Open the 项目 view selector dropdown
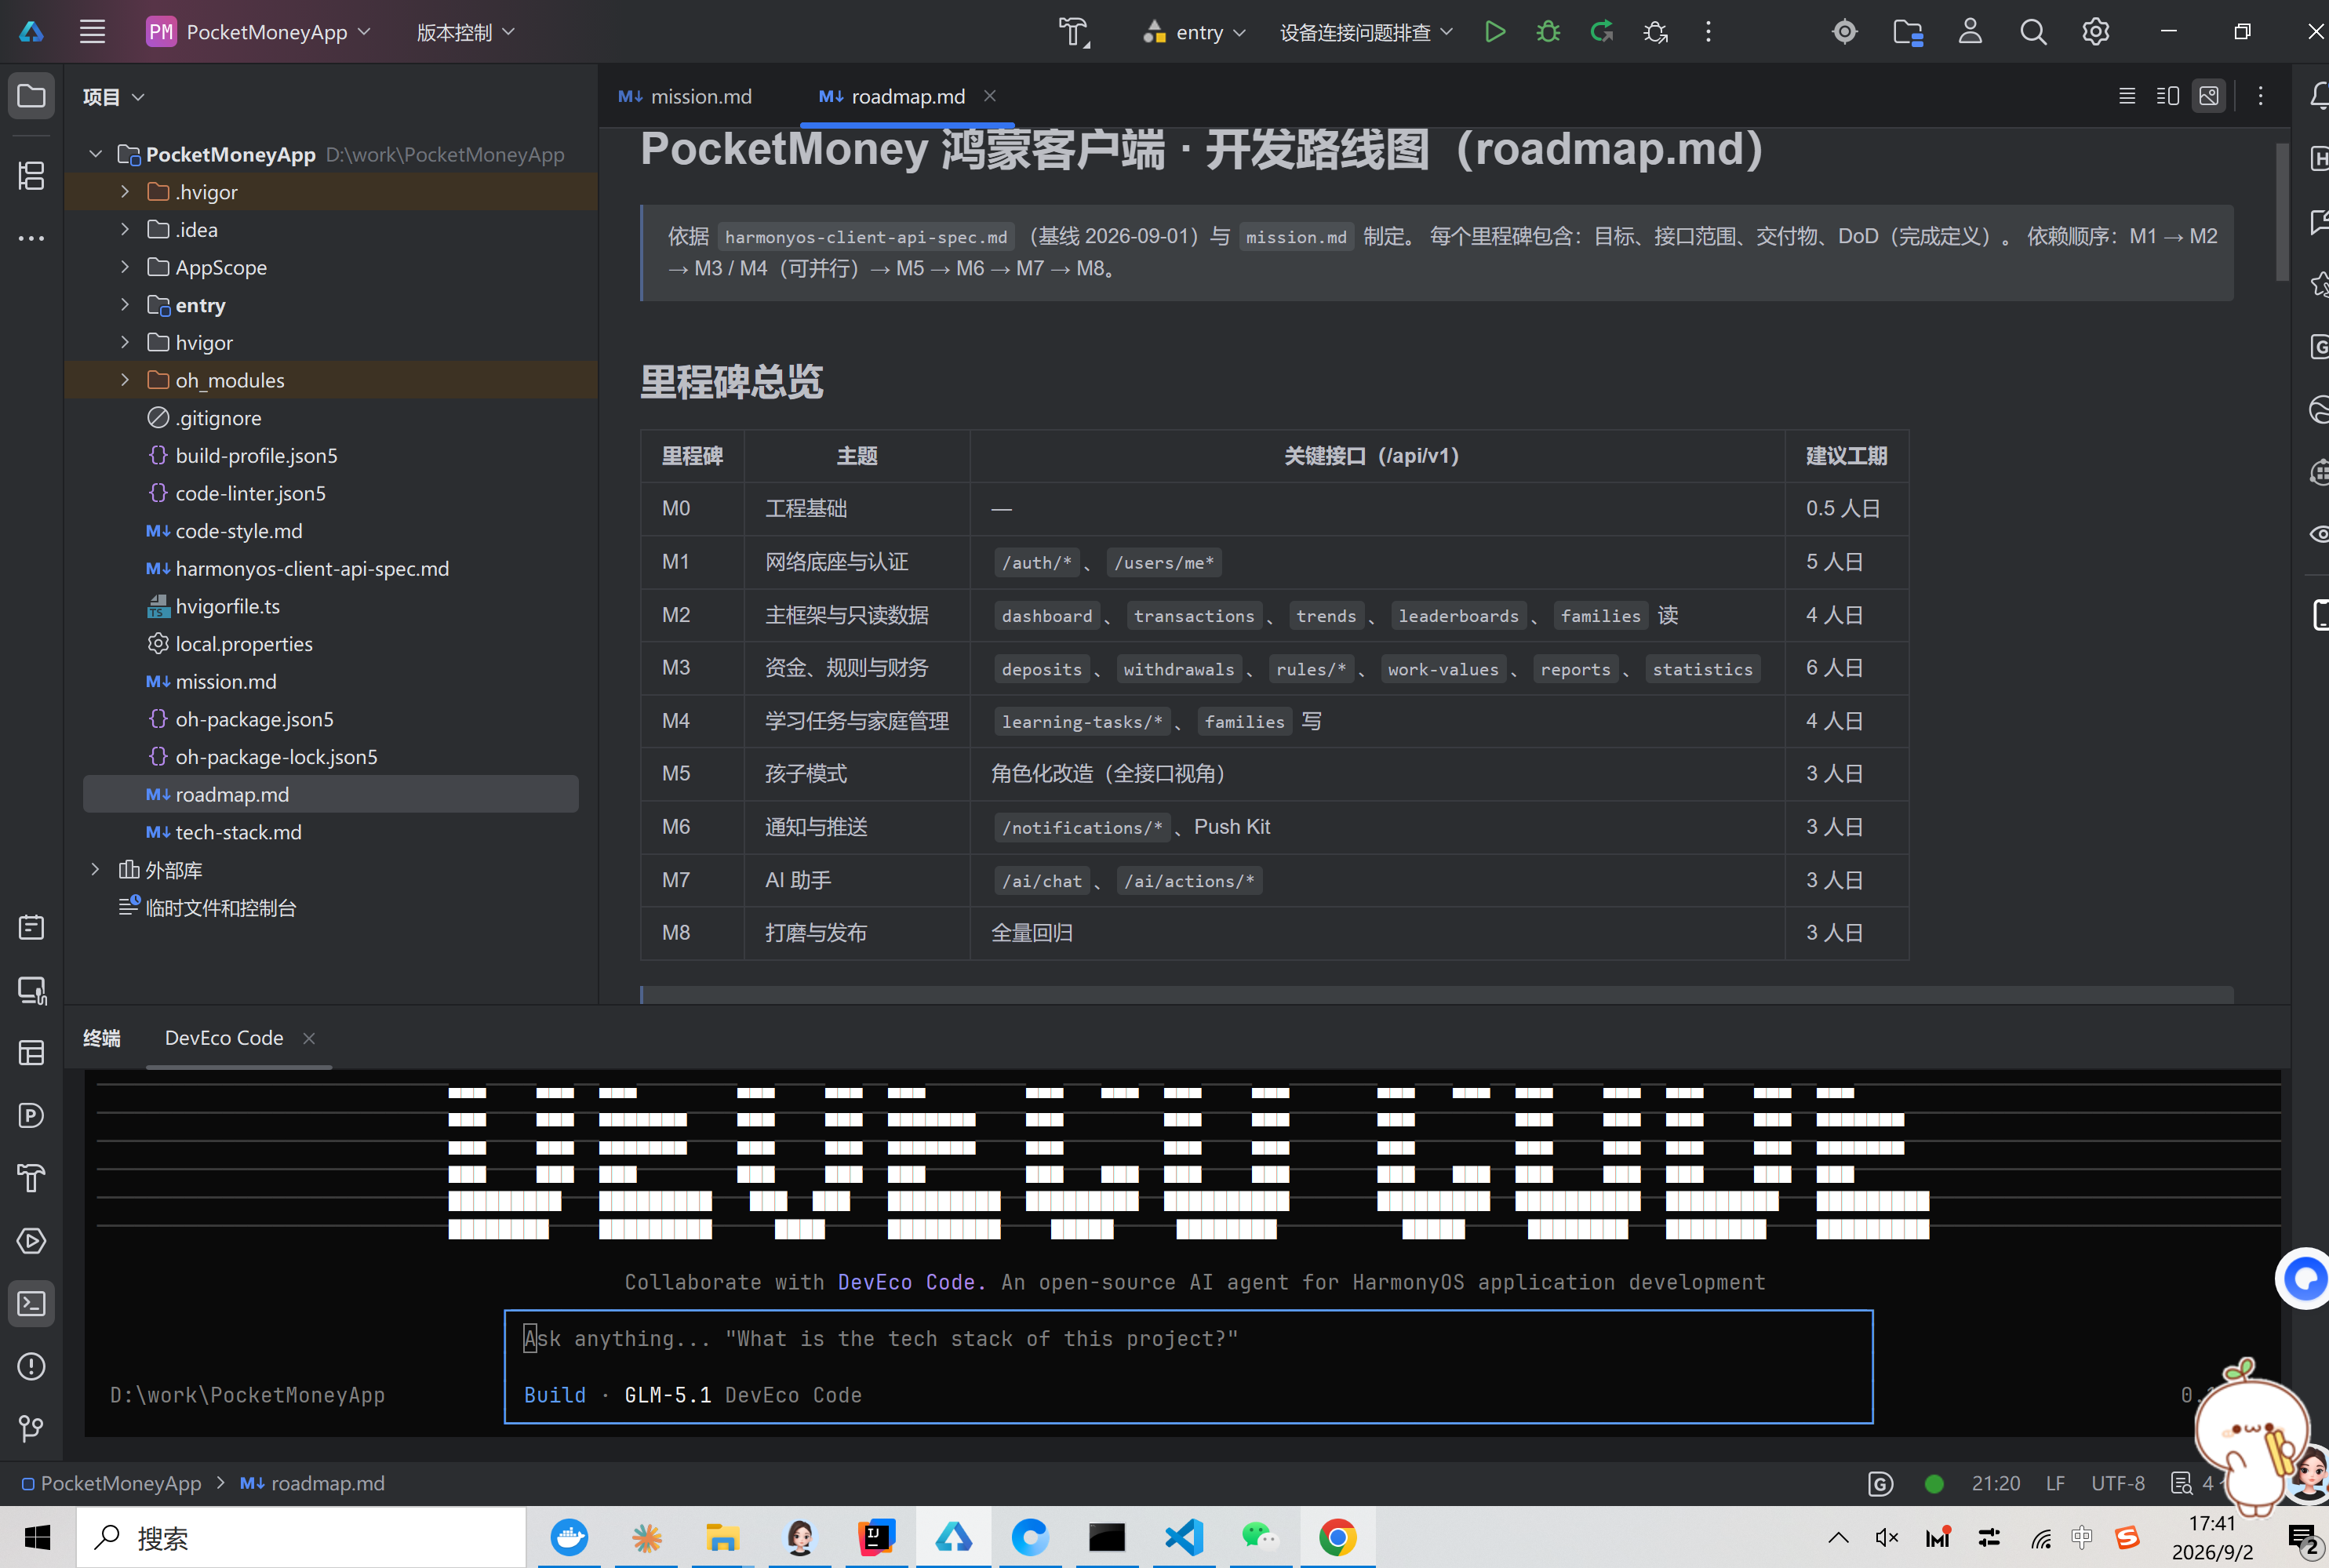Screen dimensions: 2329x1568 click(x=113, y=97)
